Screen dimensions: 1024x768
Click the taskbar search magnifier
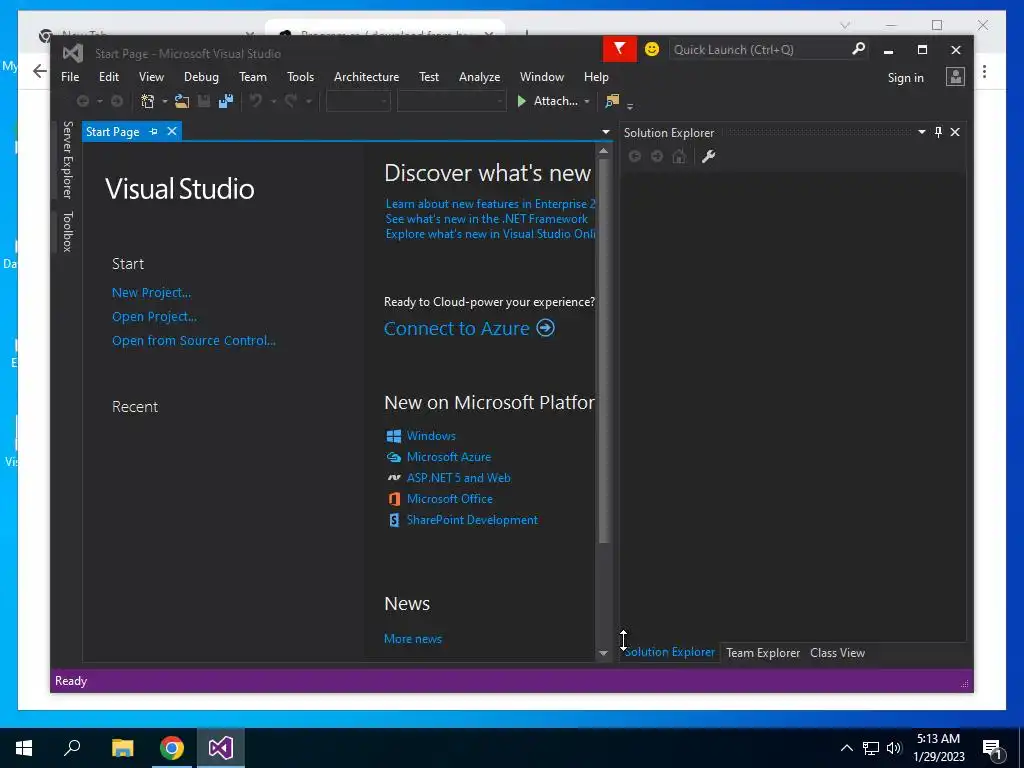tap(72, 747)
